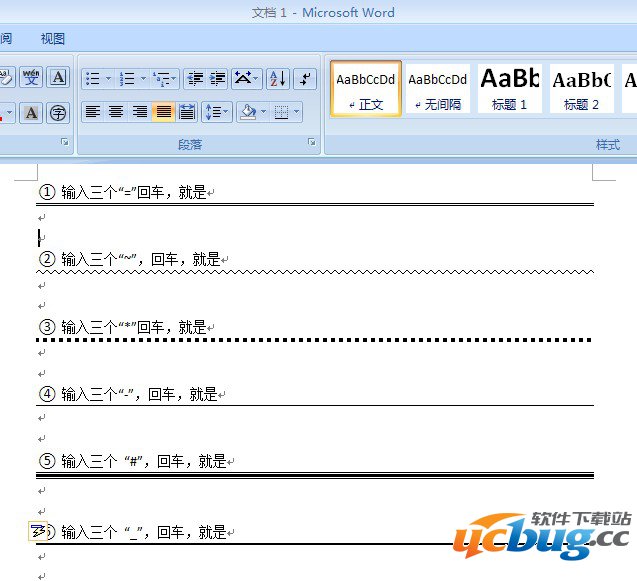Expand Asian Layout dropdown arrow
637x581 pixels.
click(x=256, y=78)
